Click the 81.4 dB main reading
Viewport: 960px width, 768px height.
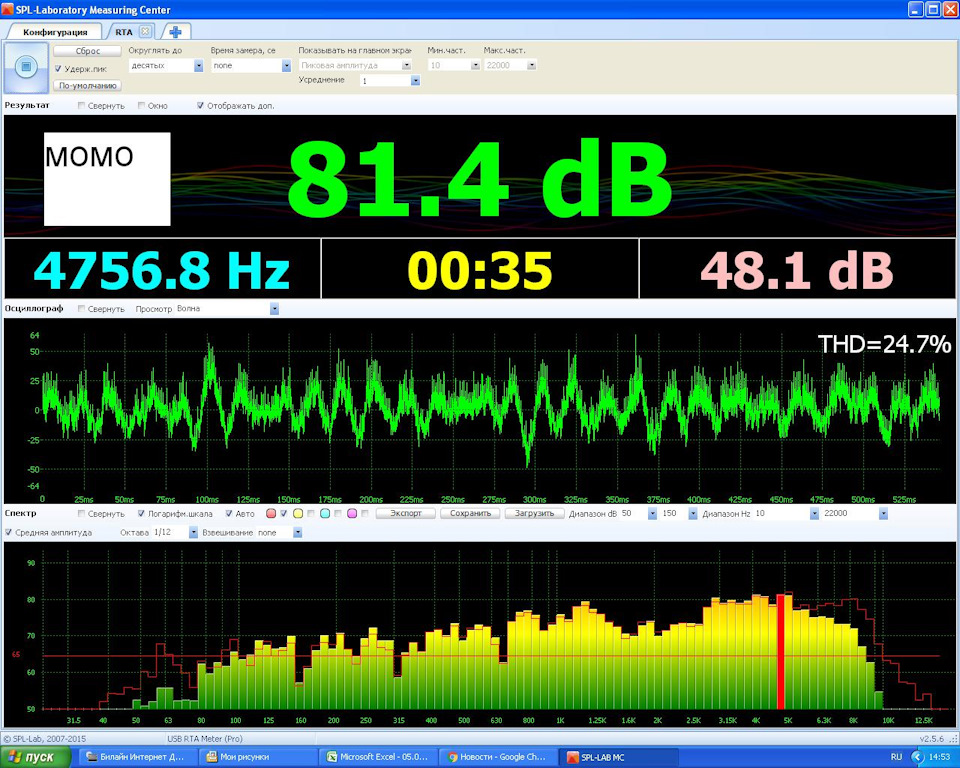[481, 179]
